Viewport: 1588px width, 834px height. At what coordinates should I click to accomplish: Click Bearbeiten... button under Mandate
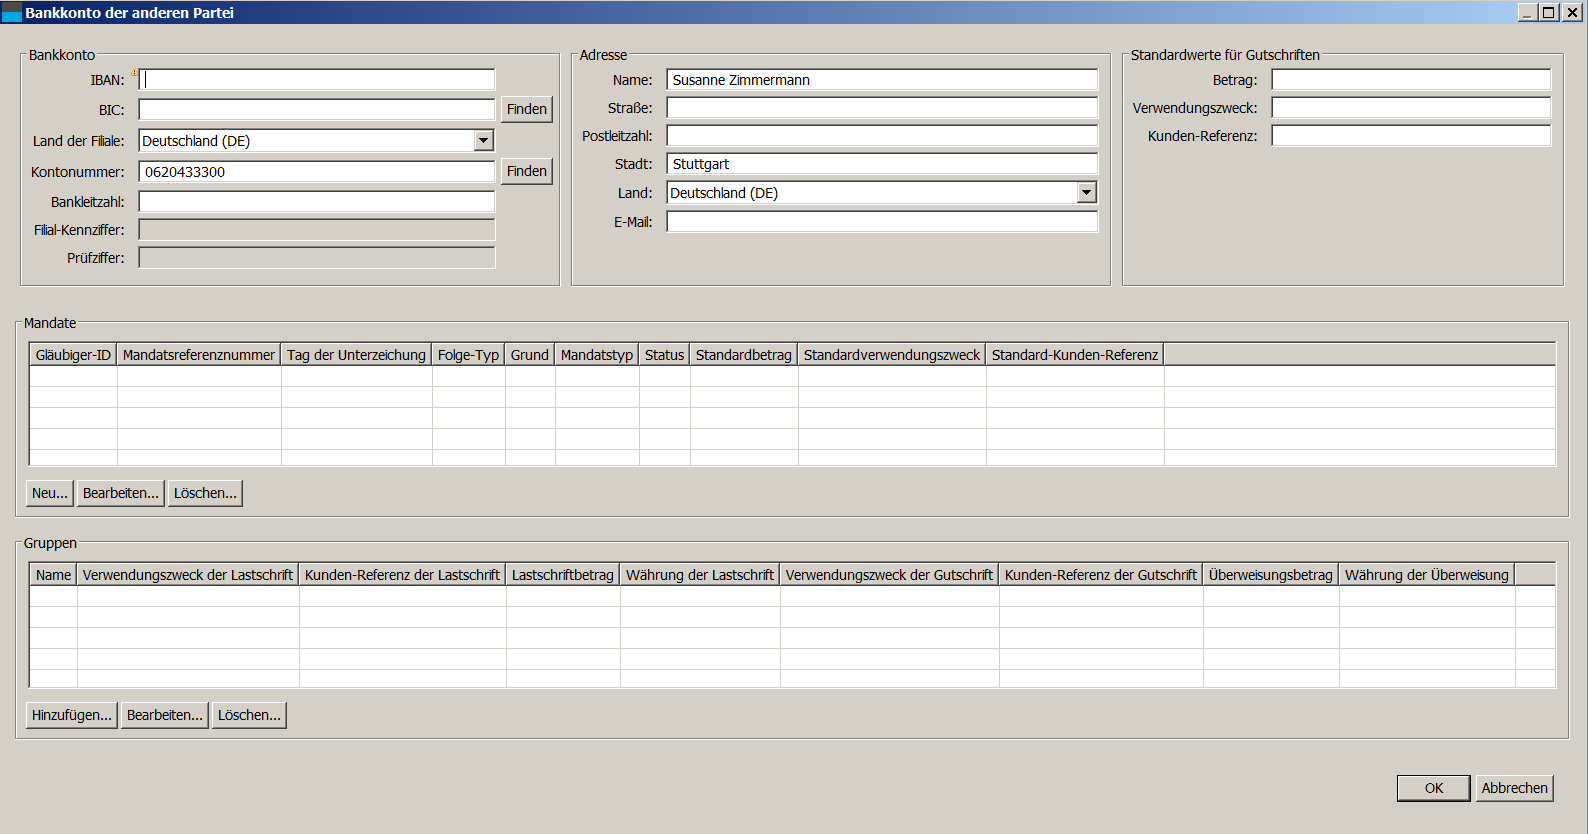click(x=121, y=493)
